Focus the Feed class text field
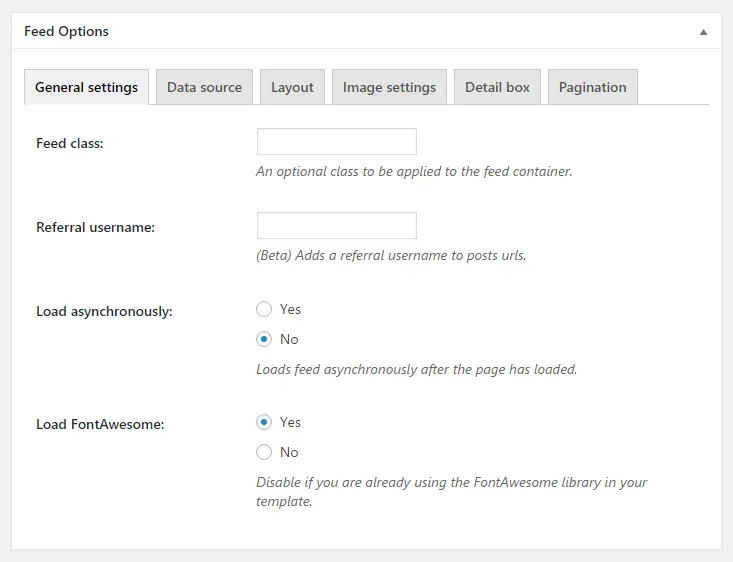The image size is (733, 562). click(337, 142)
